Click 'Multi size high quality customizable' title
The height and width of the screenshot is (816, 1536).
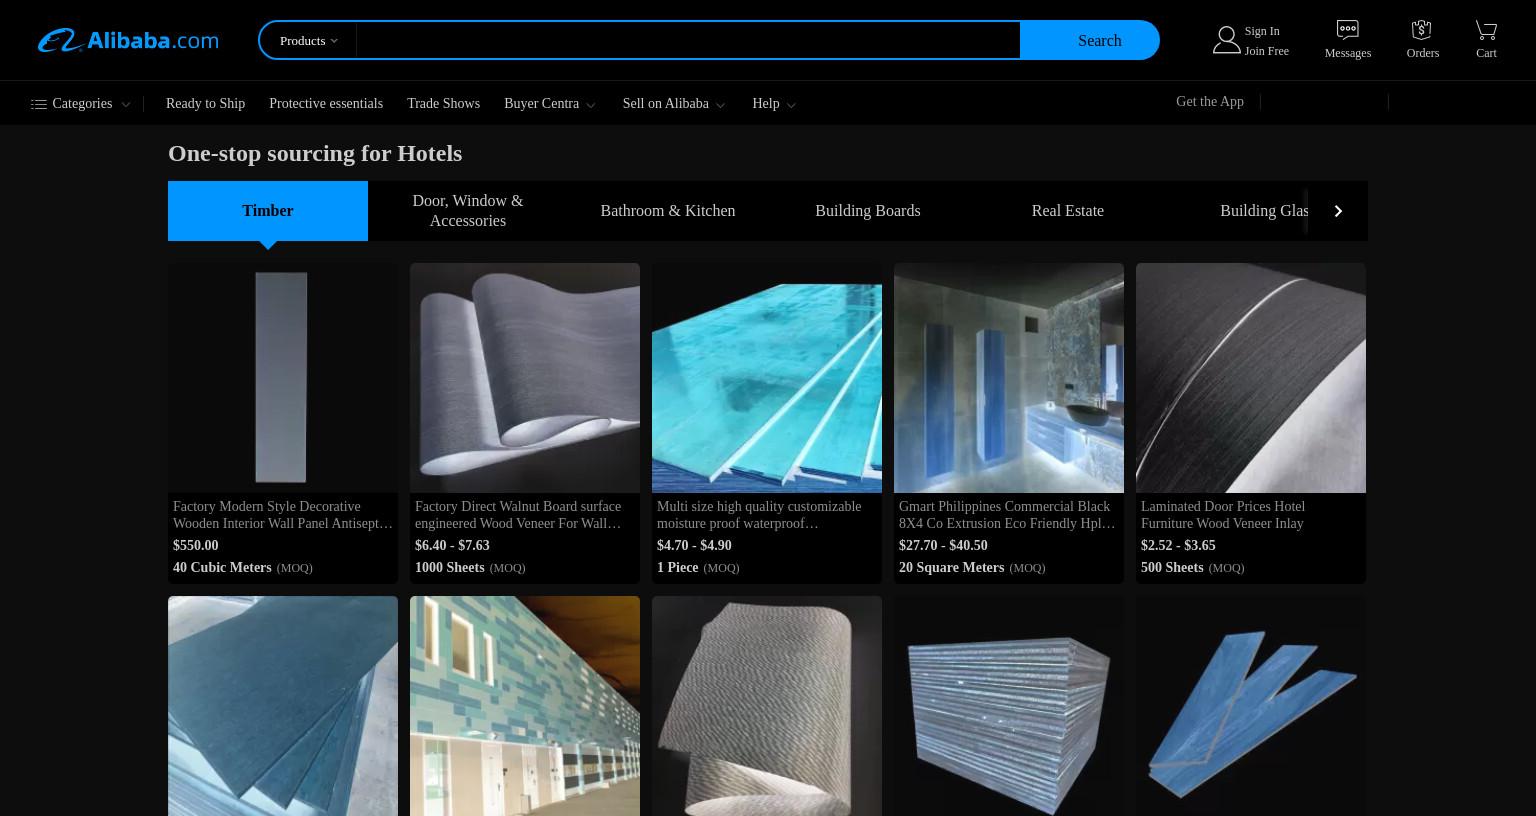pos(759,515)
